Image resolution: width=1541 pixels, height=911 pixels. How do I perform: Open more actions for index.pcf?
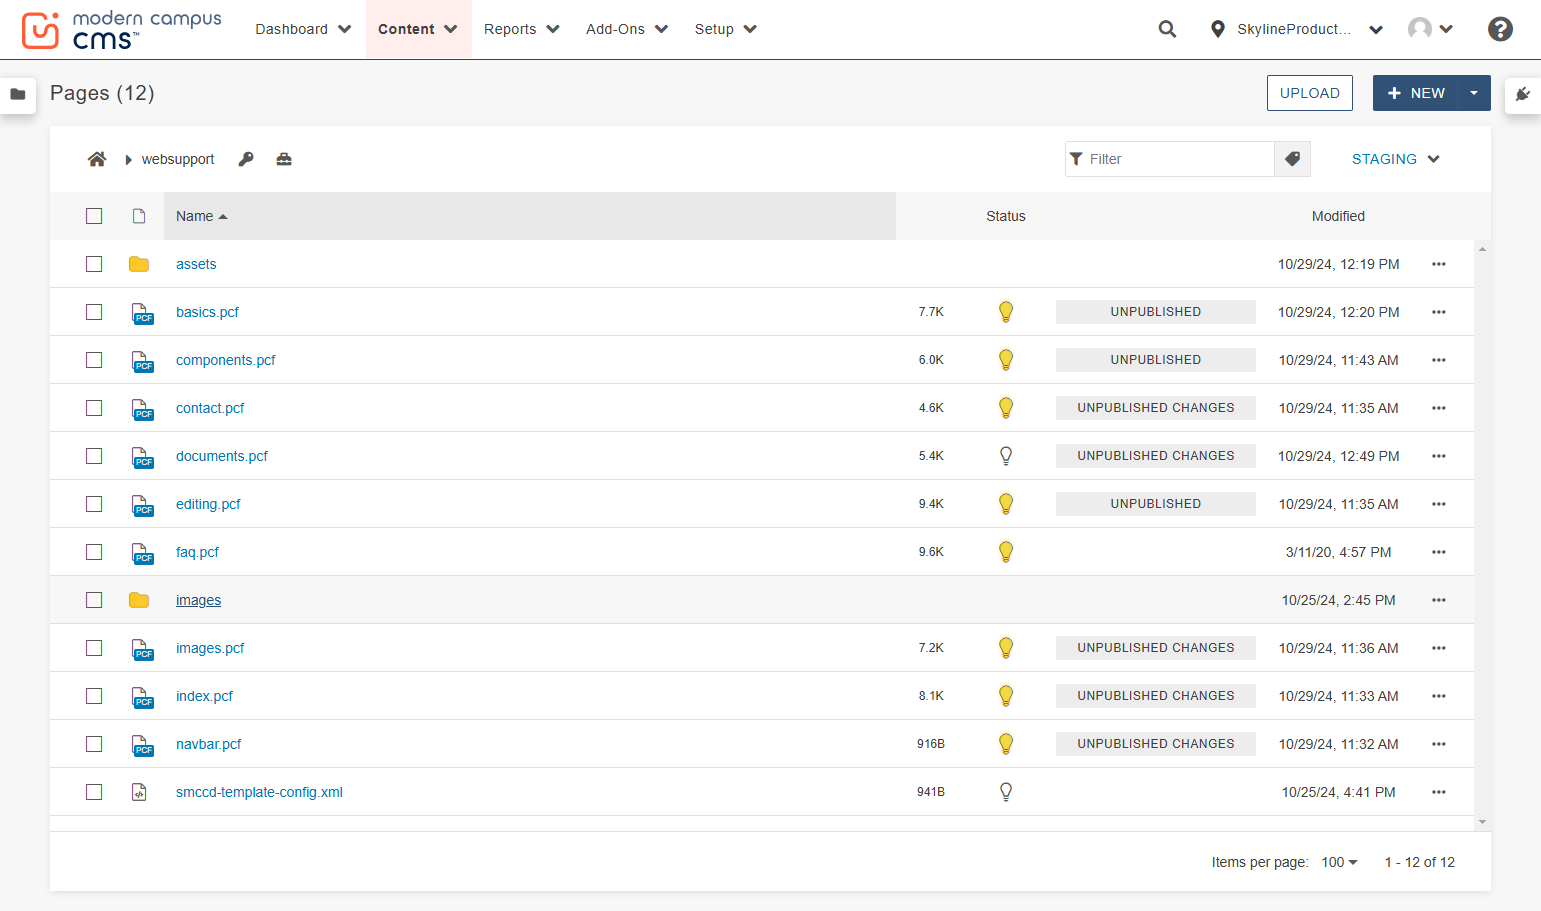1439,696
